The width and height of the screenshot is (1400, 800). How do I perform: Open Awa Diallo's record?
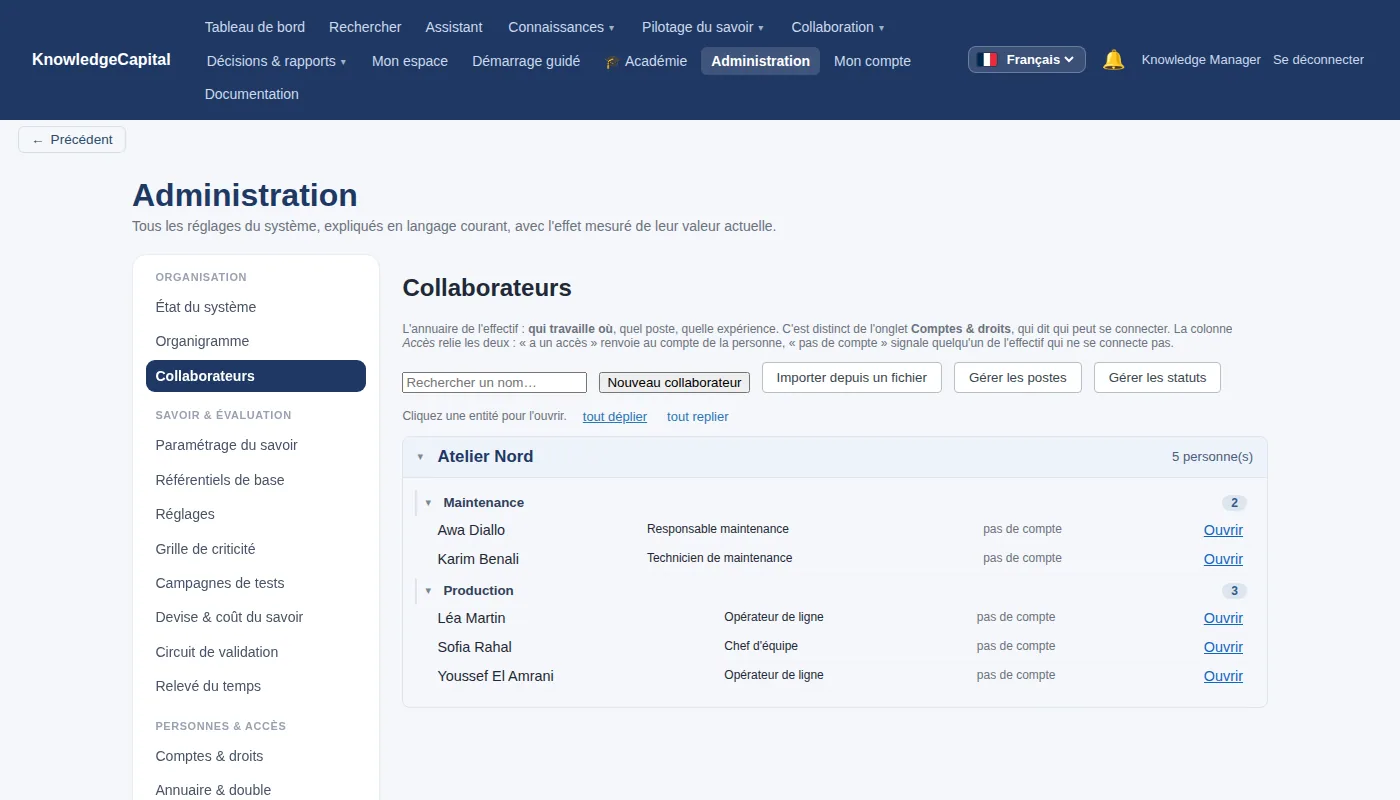click(1223, 530)
